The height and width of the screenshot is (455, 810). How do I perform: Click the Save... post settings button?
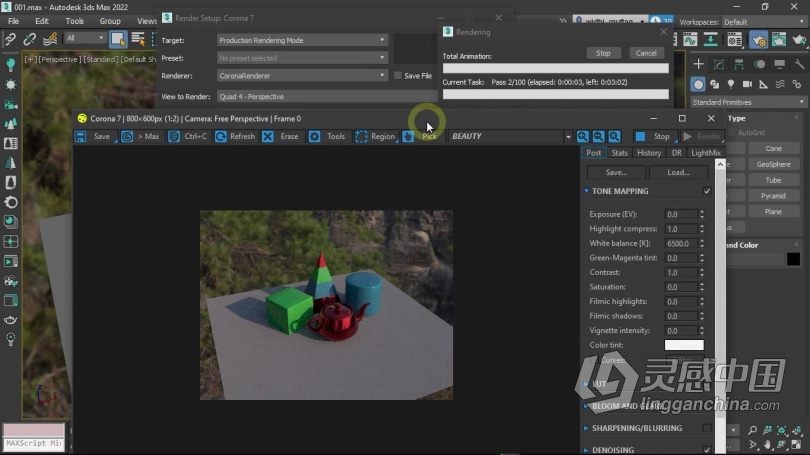coord(616,172)
